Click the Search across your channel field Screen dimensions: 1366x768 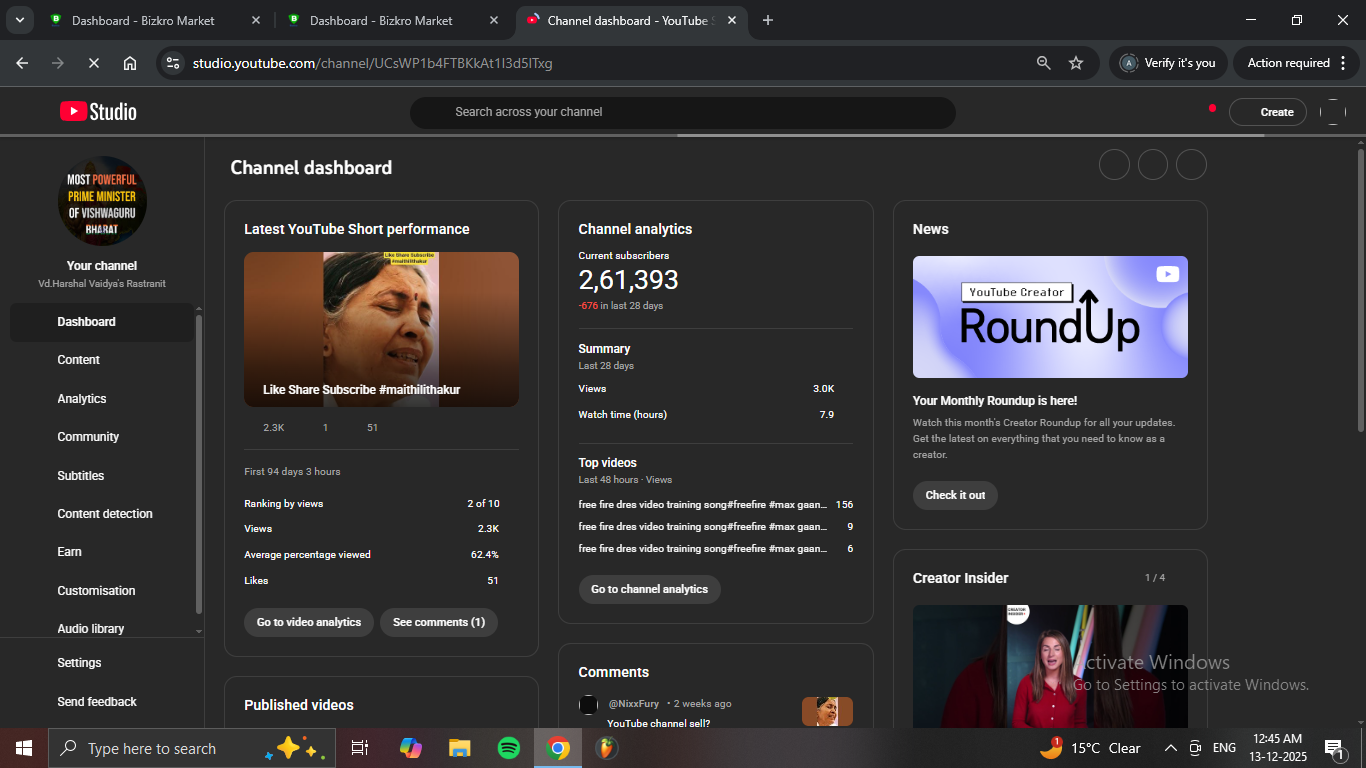[x=682, y=112]
